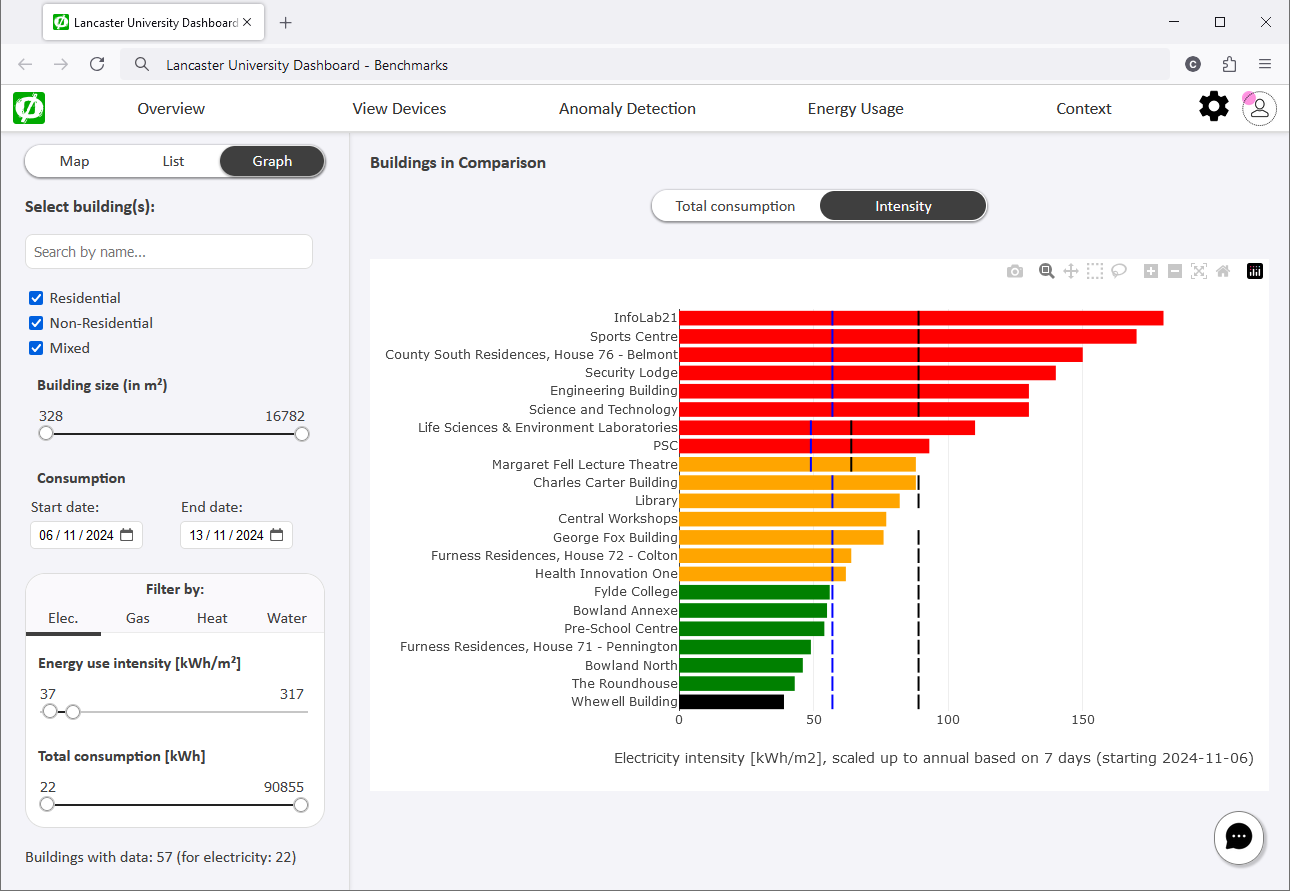The image size is (1290, 891).
Task: Click the Building size maximum slider handle
Action: 302,434
